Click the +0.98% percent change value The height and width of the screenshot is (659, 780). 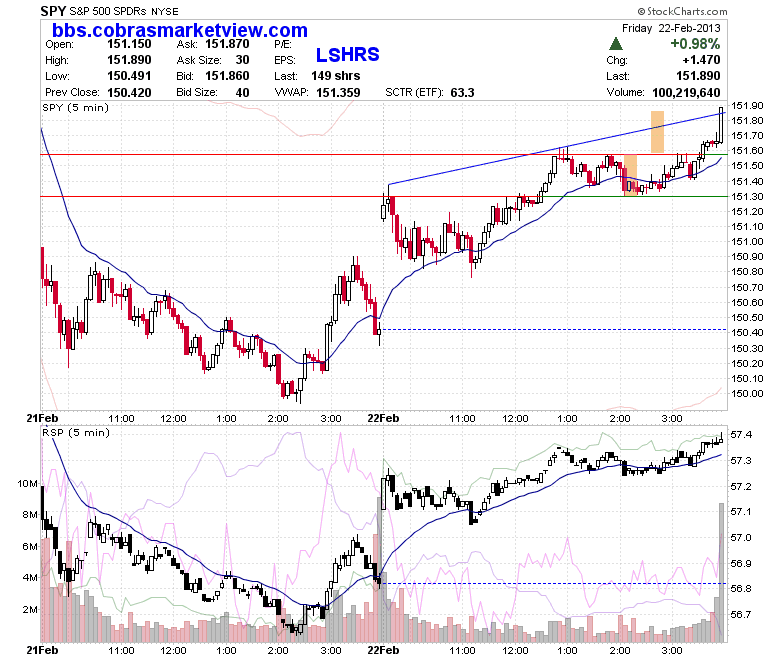point(695,44)
